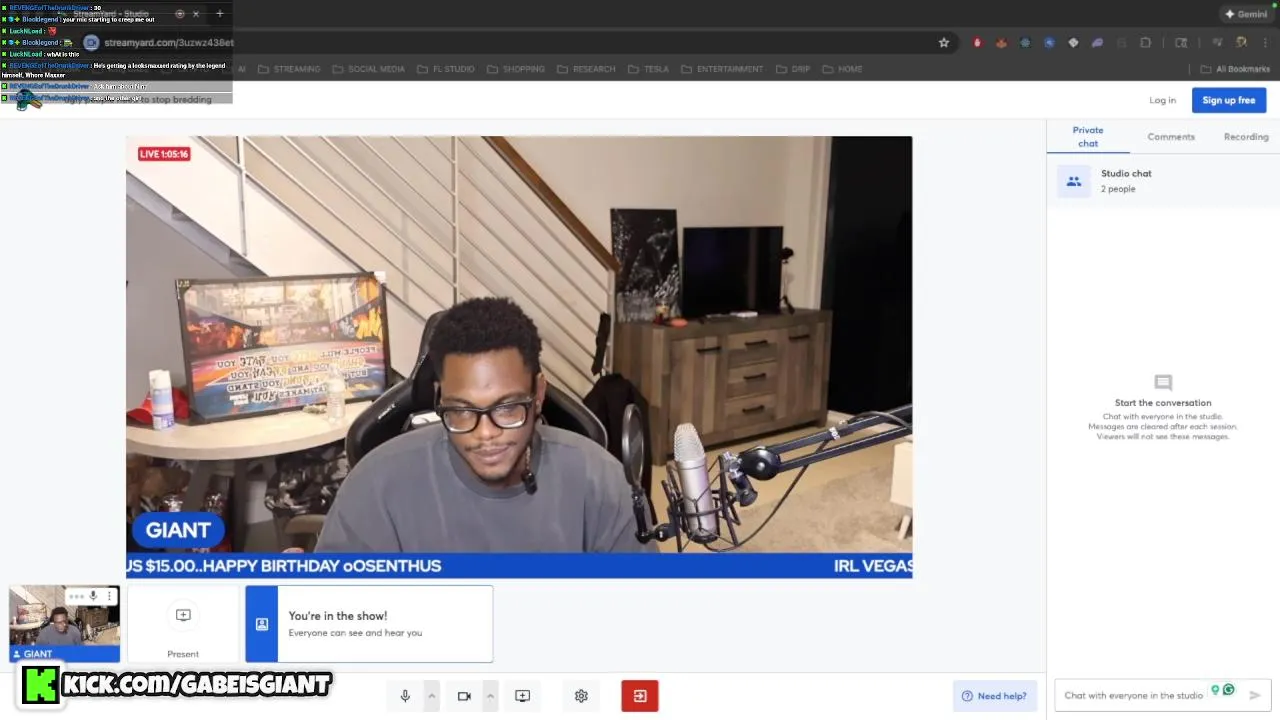Image resolution: width=1280 pixels, height=720 pixels.
Task: Bookmark this page with the star icon
Action: (943, 43)
